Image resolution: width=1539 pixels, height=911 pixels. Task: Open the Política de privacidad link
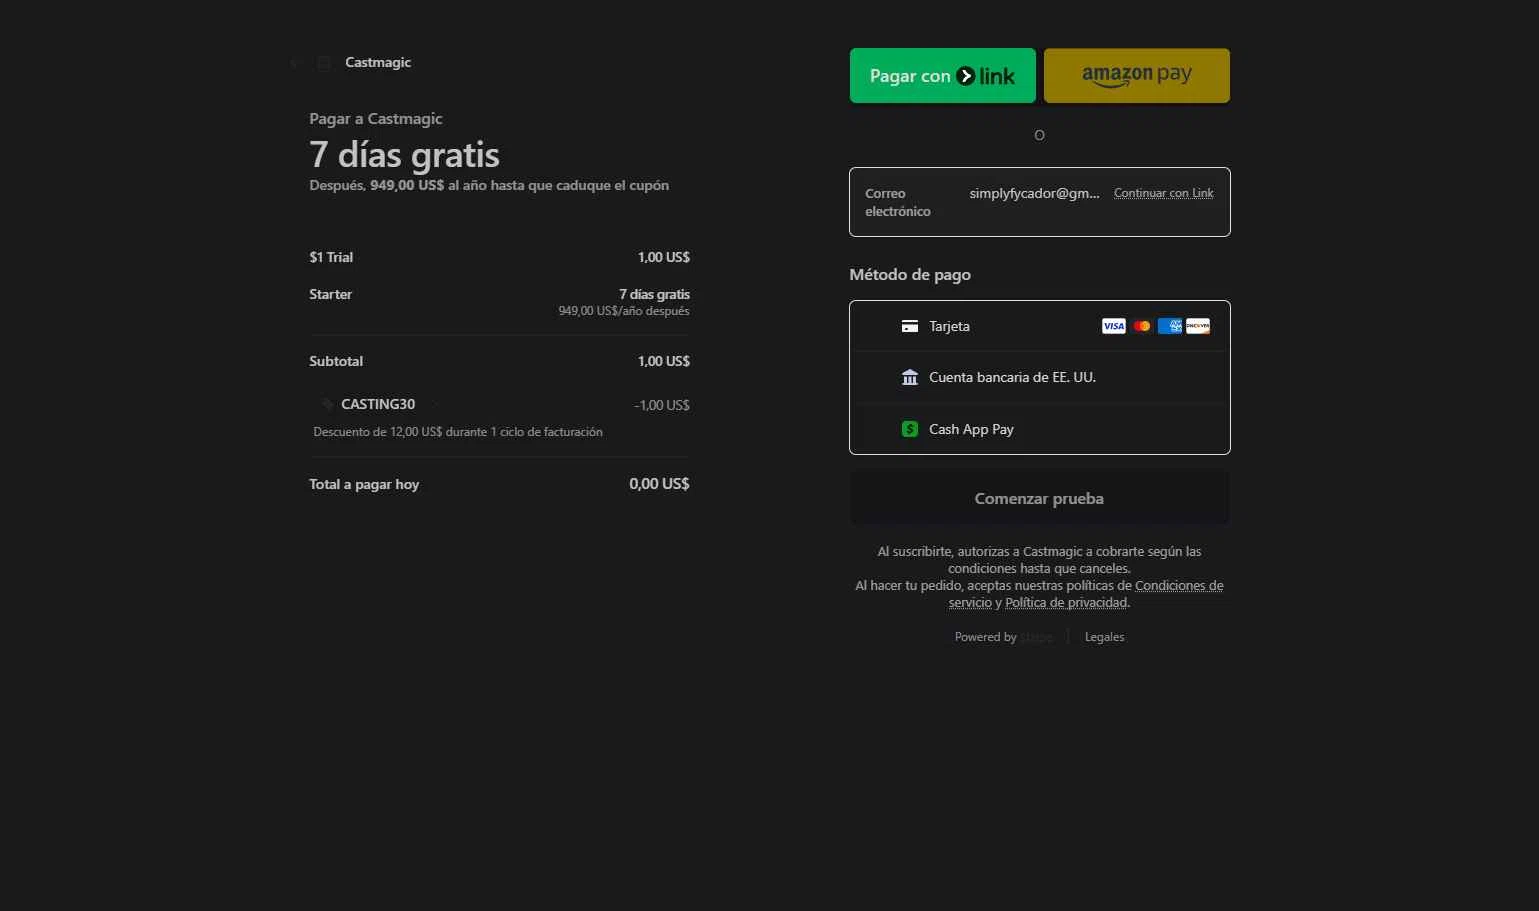1066,603
